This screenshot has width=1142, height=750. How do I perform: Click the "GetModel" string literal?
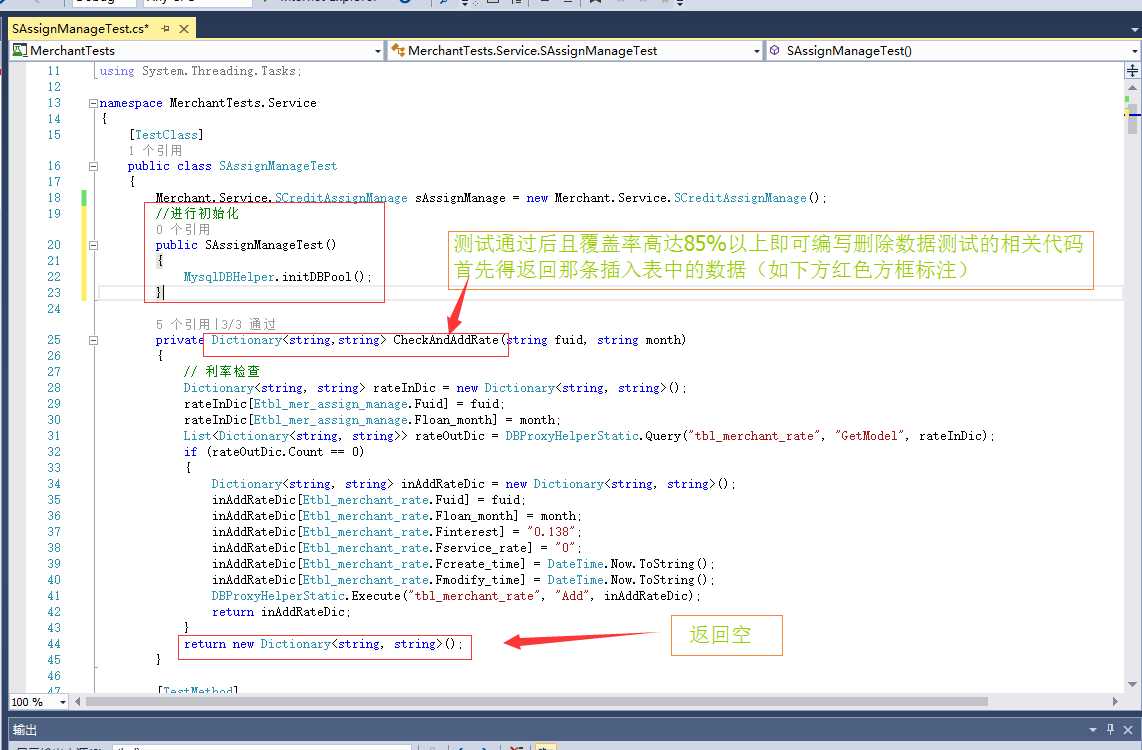pos(870,436)
